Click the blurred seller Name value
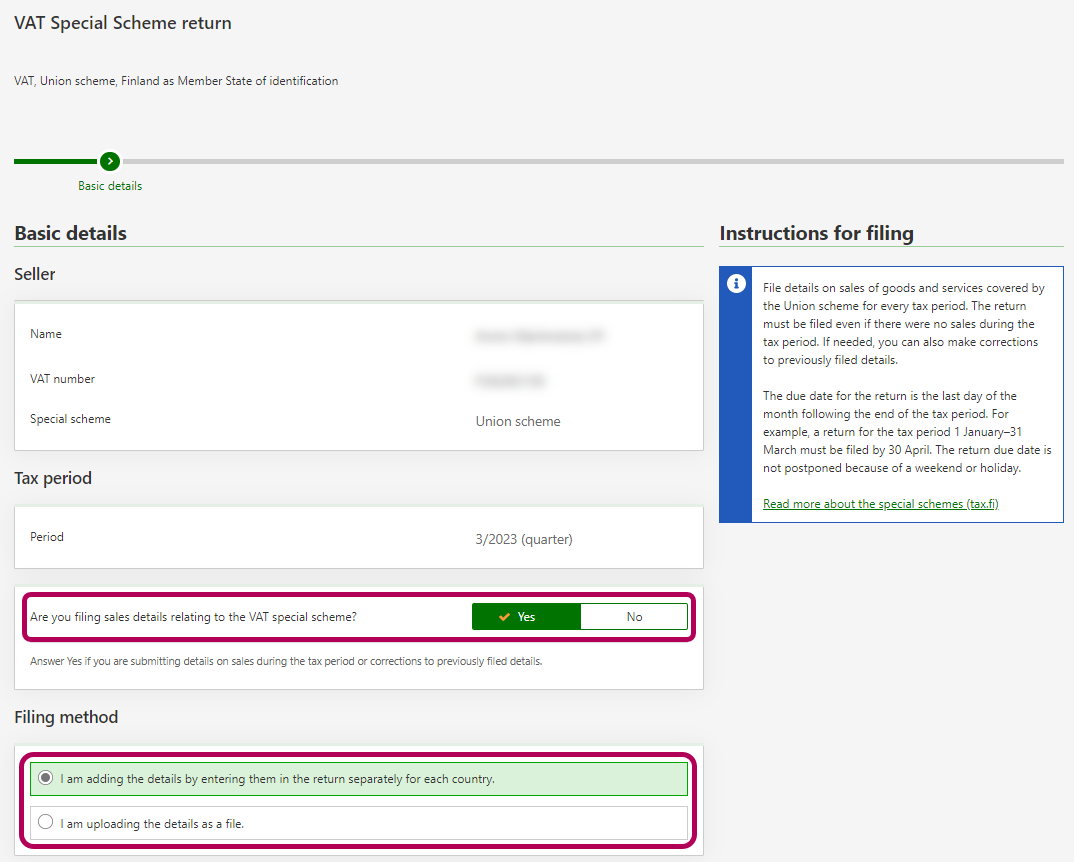The width and height of the screenshot is (1074, 862). click(x=542, y=337)
